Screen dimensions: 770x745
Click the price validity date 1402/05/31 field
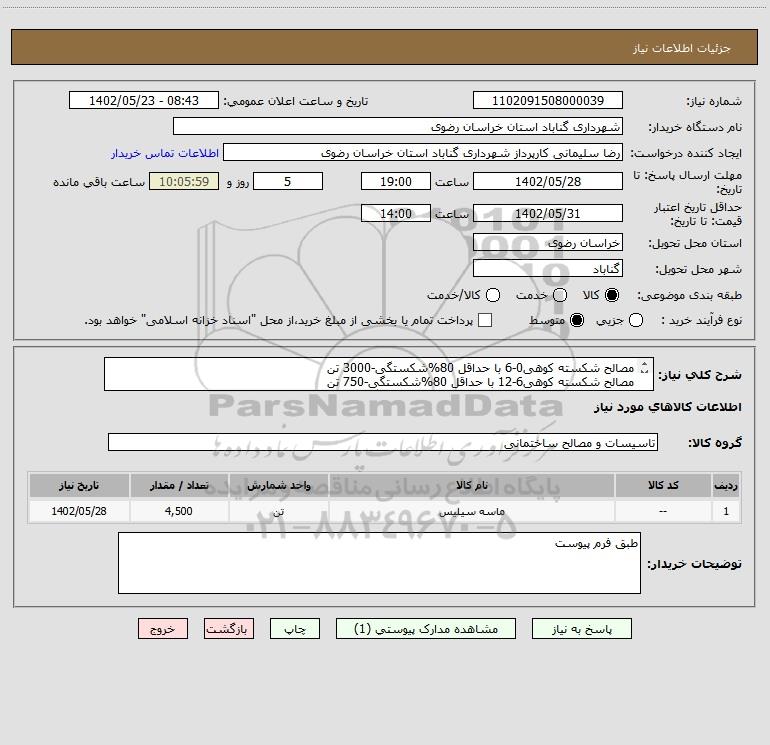click(x=548, y=213)
